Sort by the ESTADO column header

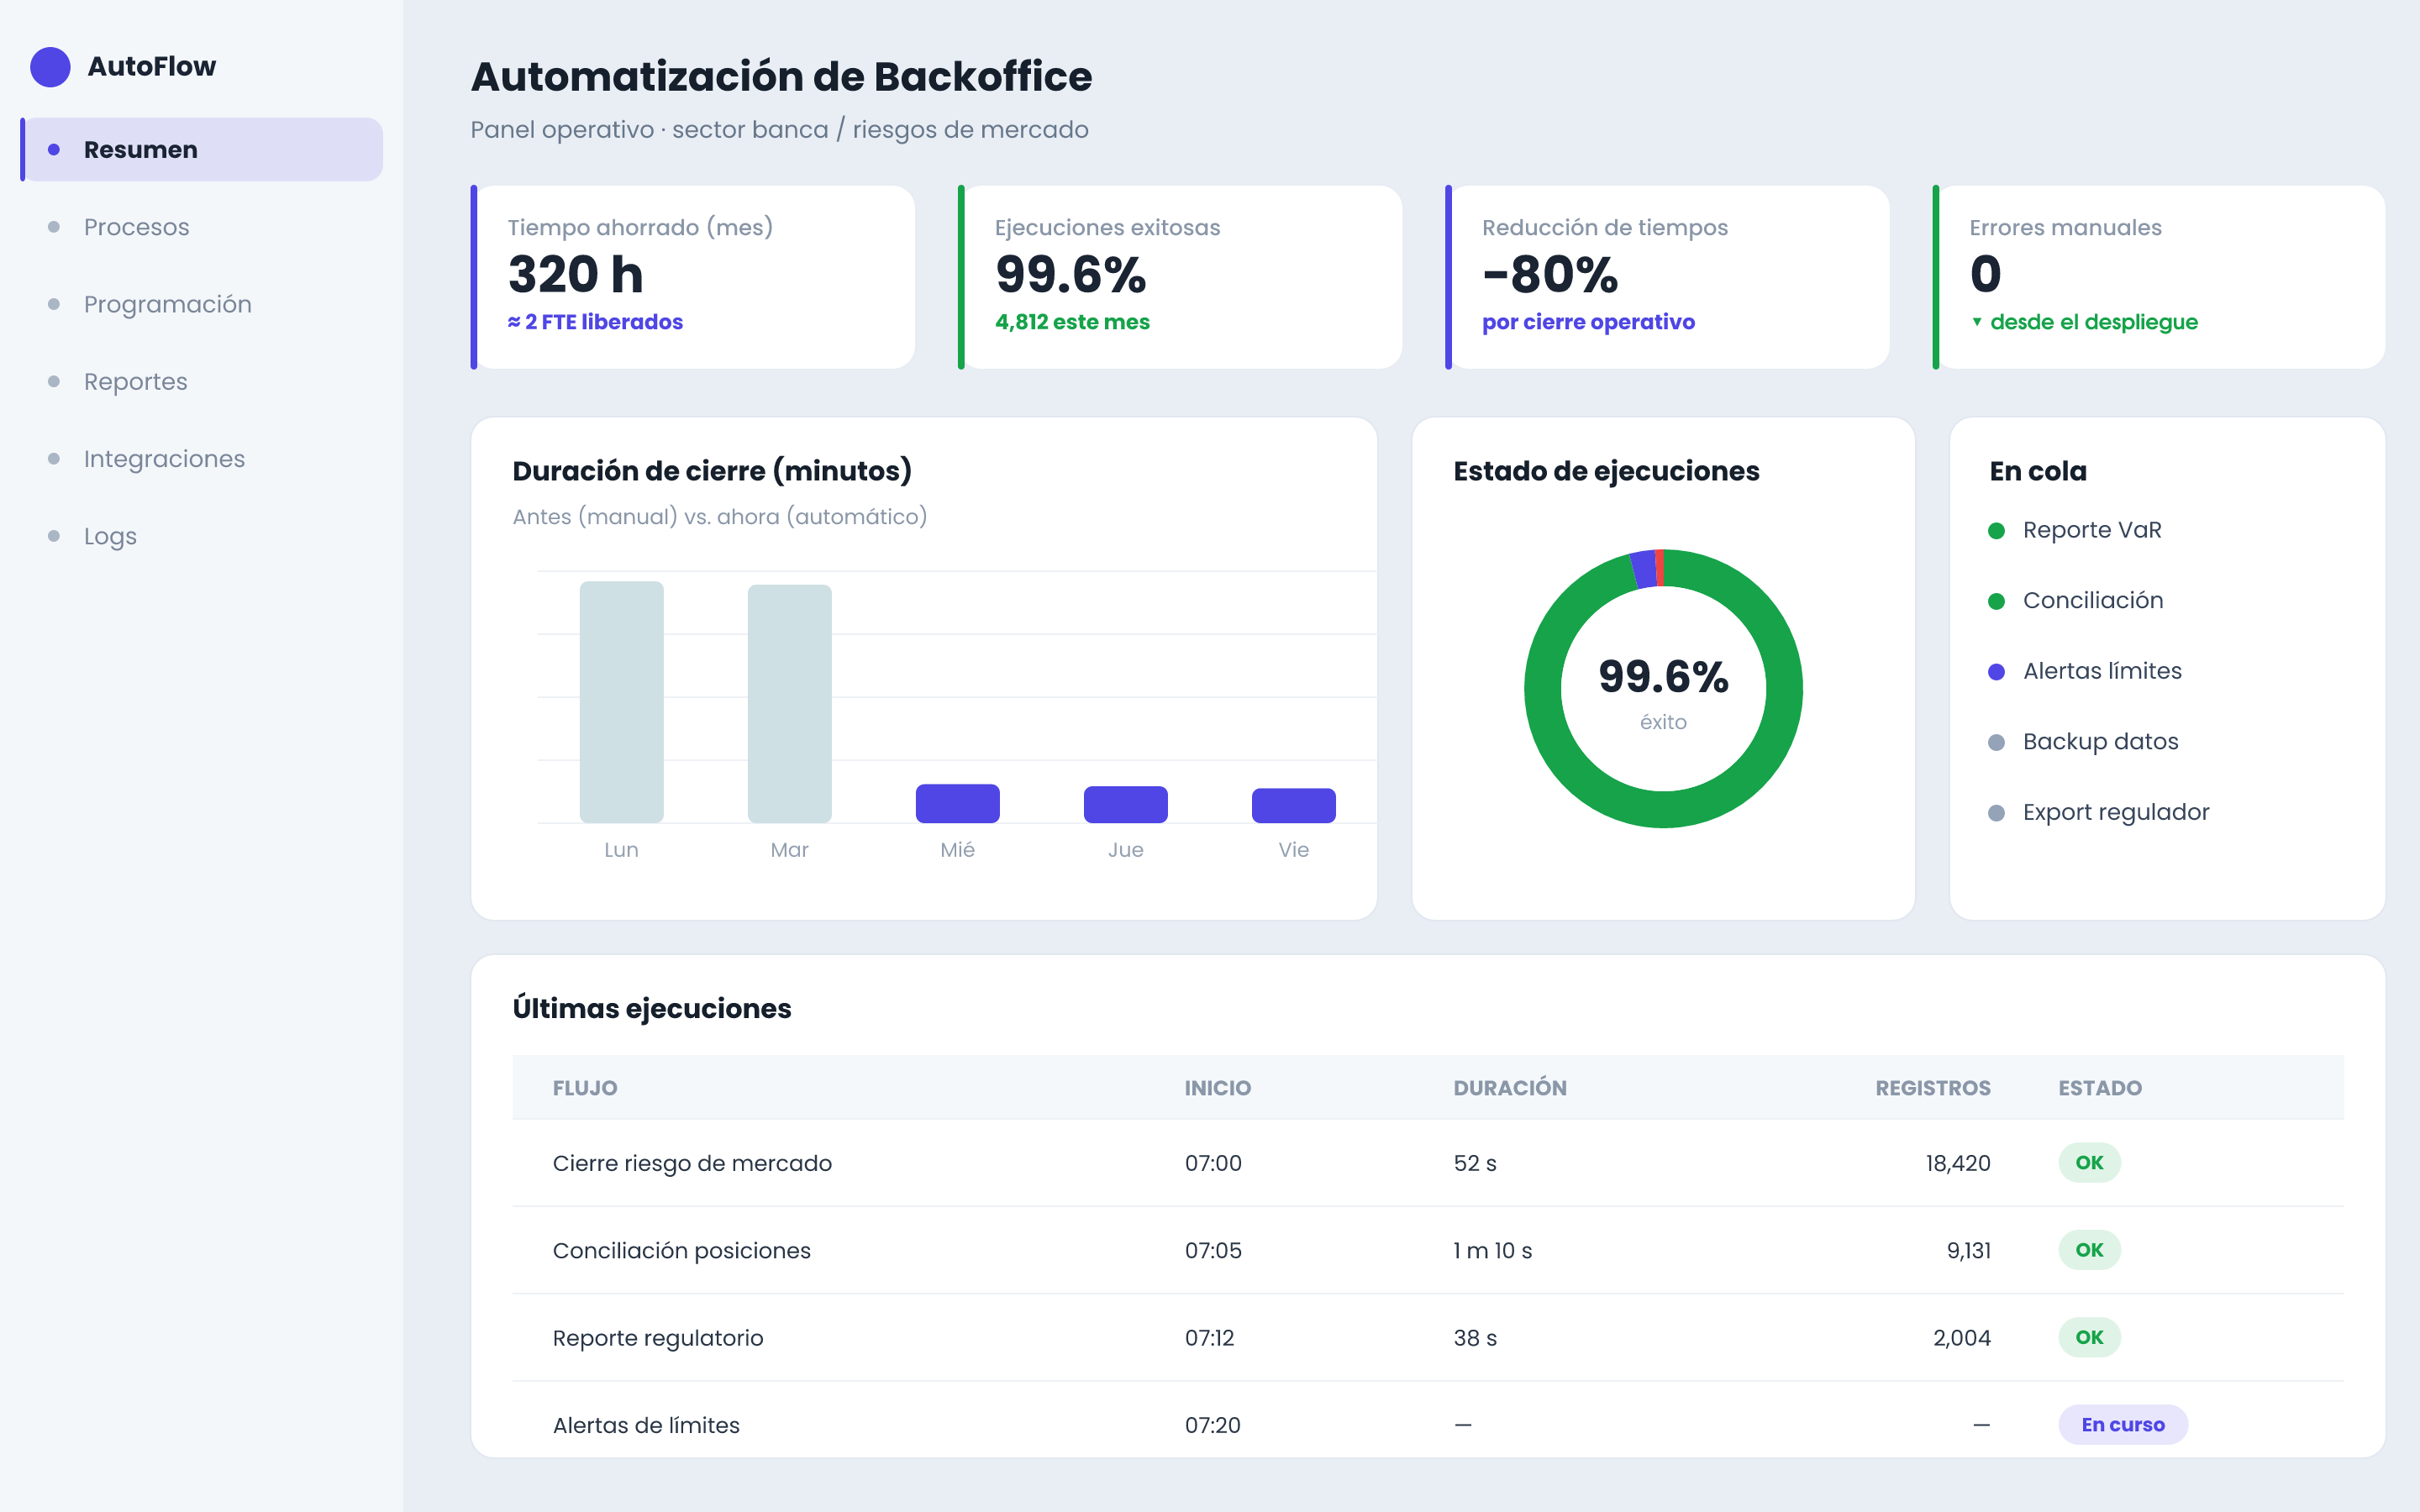[x=2100, y=1088]
